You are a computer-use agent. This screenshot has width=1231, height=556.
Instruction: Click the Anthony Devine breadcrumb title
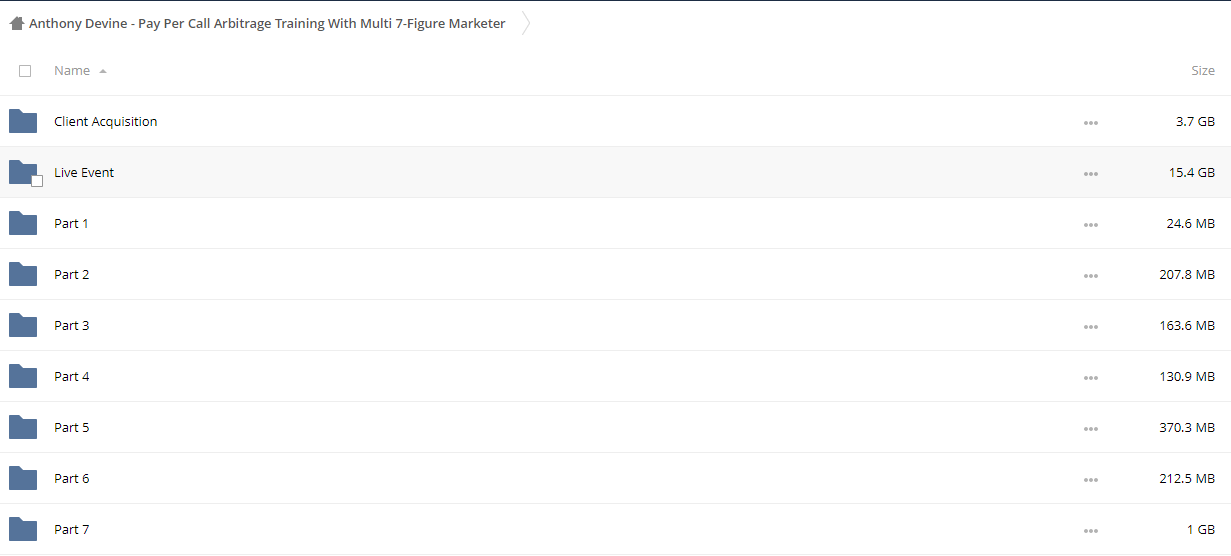[267, 23]
